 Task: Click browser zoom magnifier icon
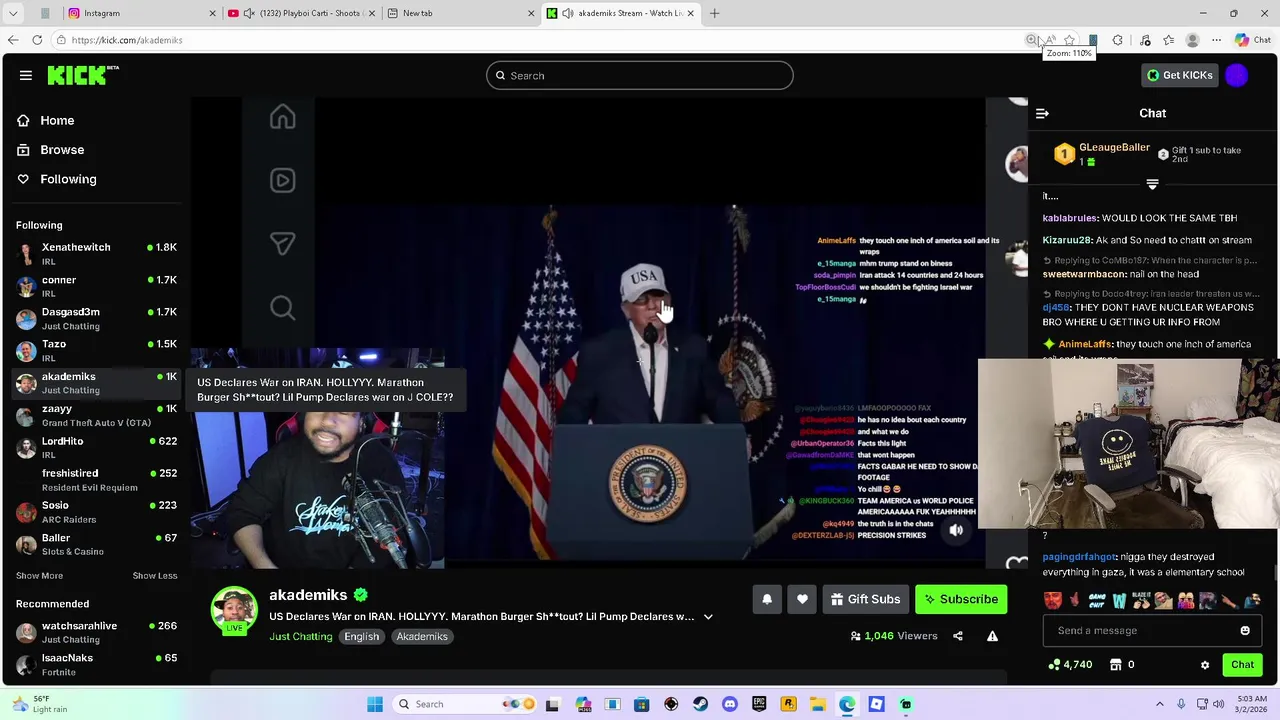(1031, 40)
